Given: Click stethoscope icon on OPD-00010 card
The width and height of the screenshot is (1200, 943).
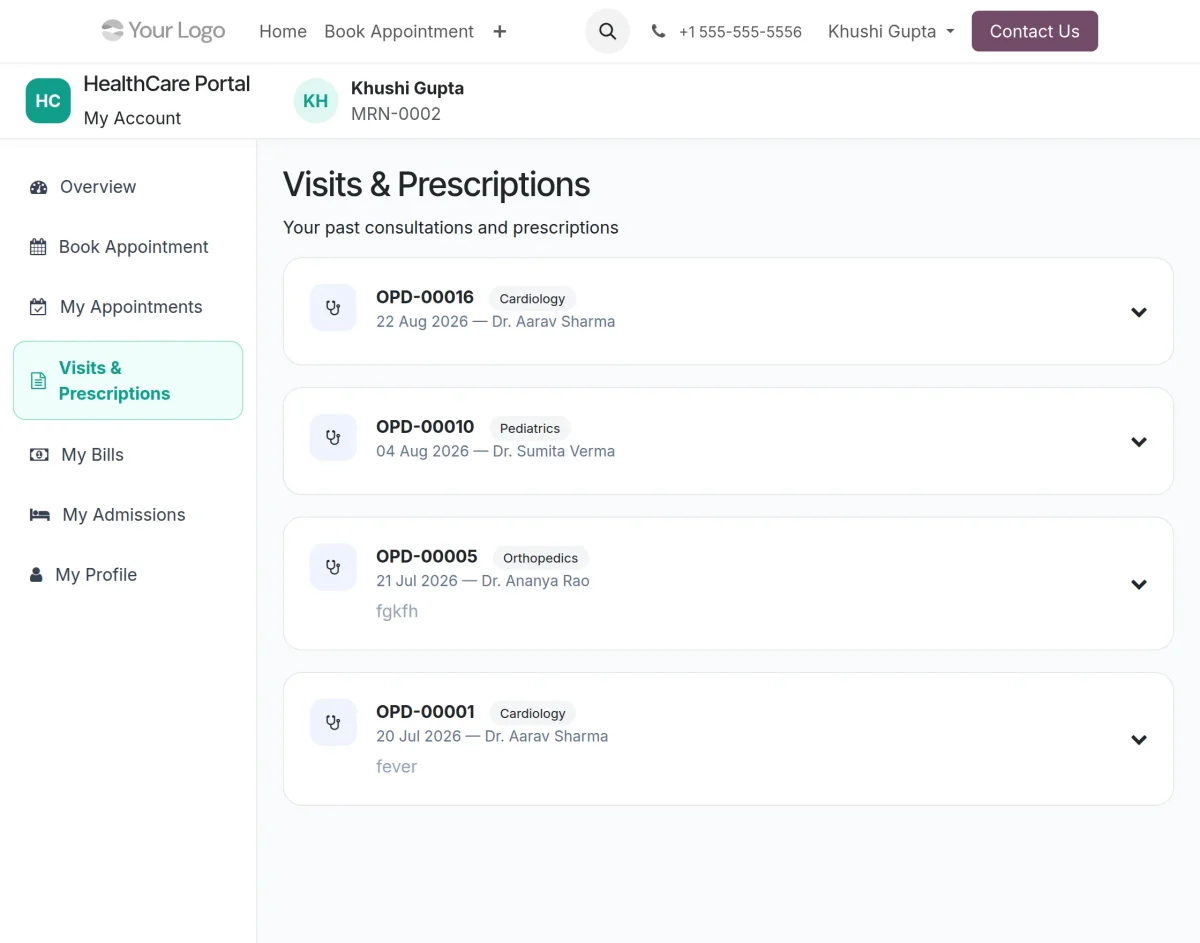Looking at the screenshot, I should pyautogui.click(x=333, y=437).
